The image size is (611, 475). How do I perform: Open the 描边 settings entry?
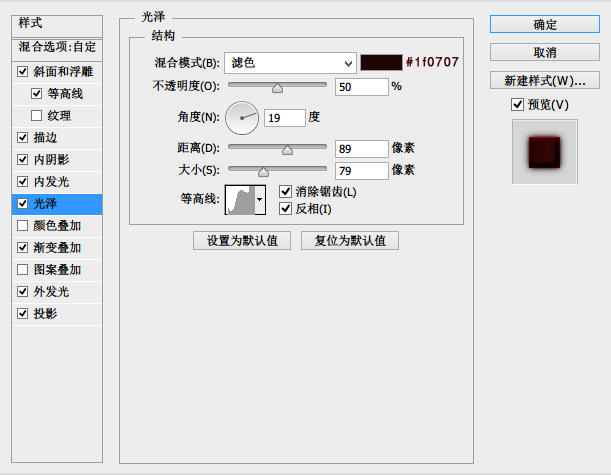(x=45, y=138)
